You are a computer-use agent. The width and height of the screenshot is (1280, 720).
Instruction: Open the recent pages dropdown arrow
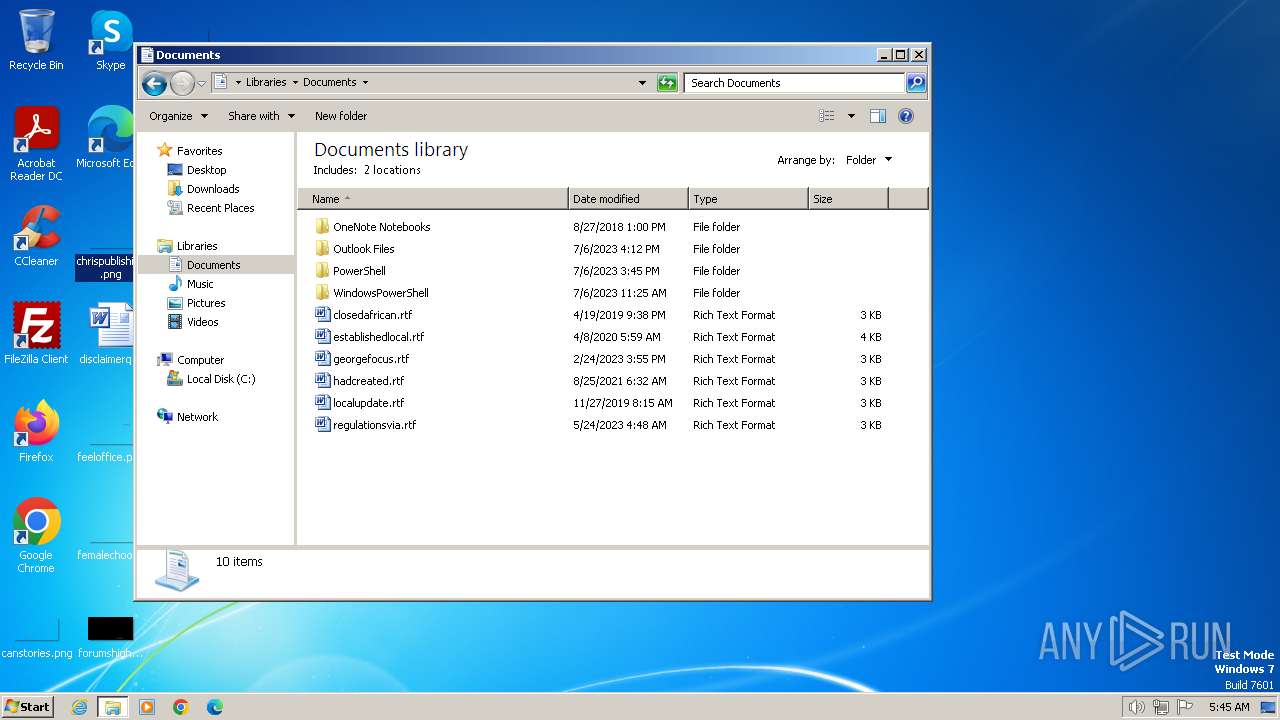pyautogui.click(x=201, y=83)
